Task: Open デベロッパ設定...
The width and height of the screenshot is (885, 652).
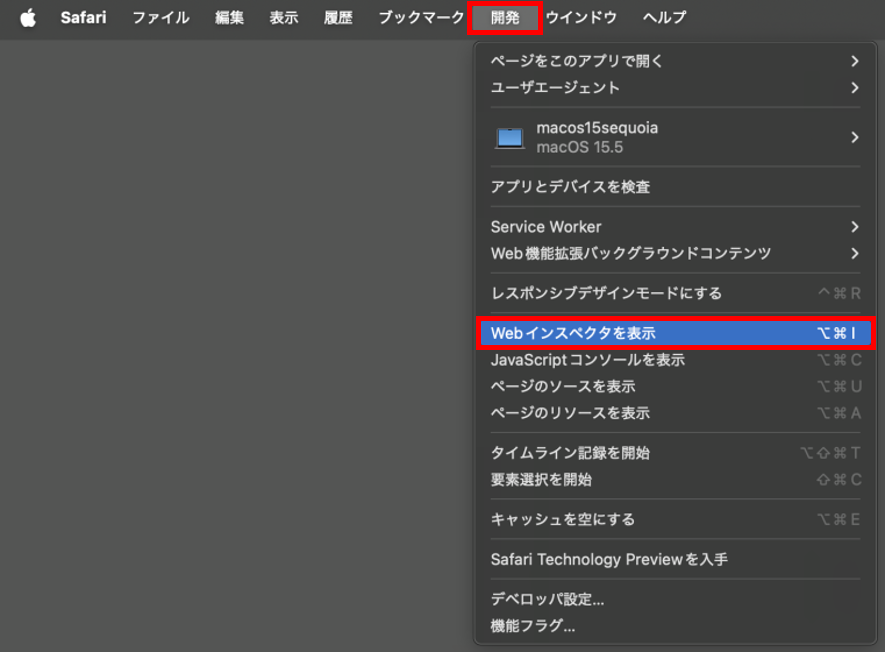Action: click(675, 599)
